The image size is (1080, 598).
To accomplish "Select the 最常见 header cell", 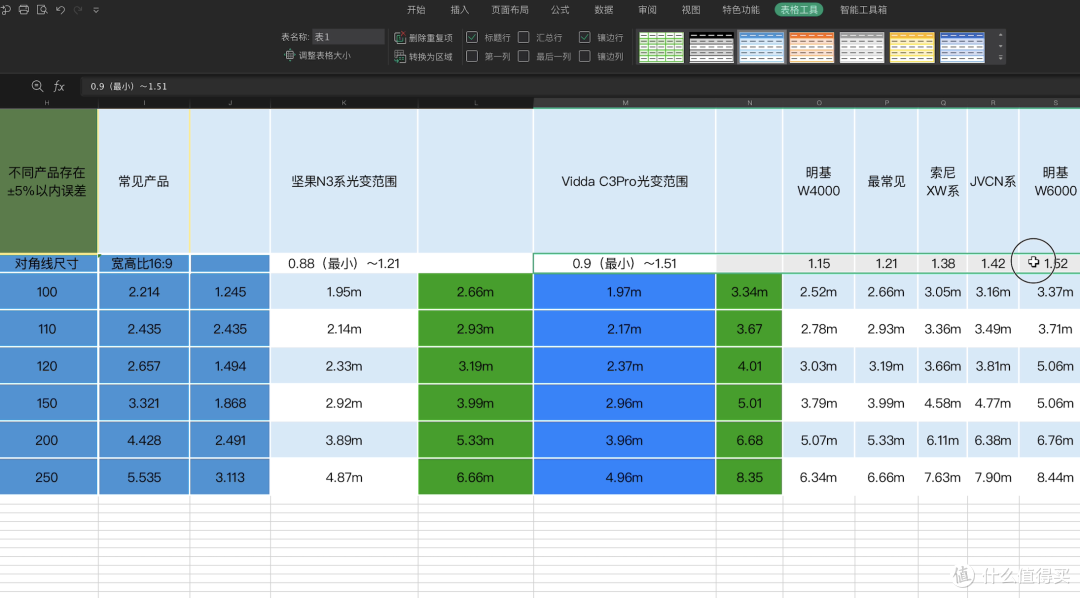I will pos(886,181).
